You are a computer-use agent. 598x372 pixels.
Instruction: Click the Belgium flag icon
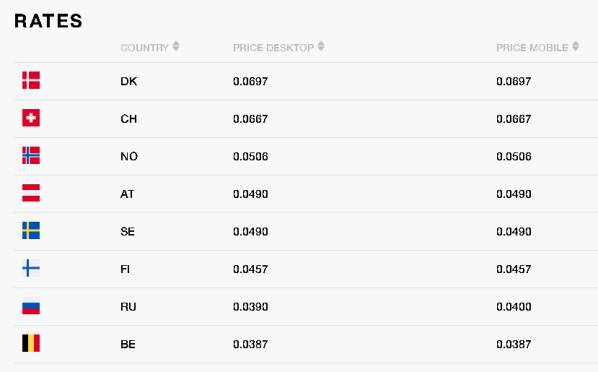pos(31,343)
